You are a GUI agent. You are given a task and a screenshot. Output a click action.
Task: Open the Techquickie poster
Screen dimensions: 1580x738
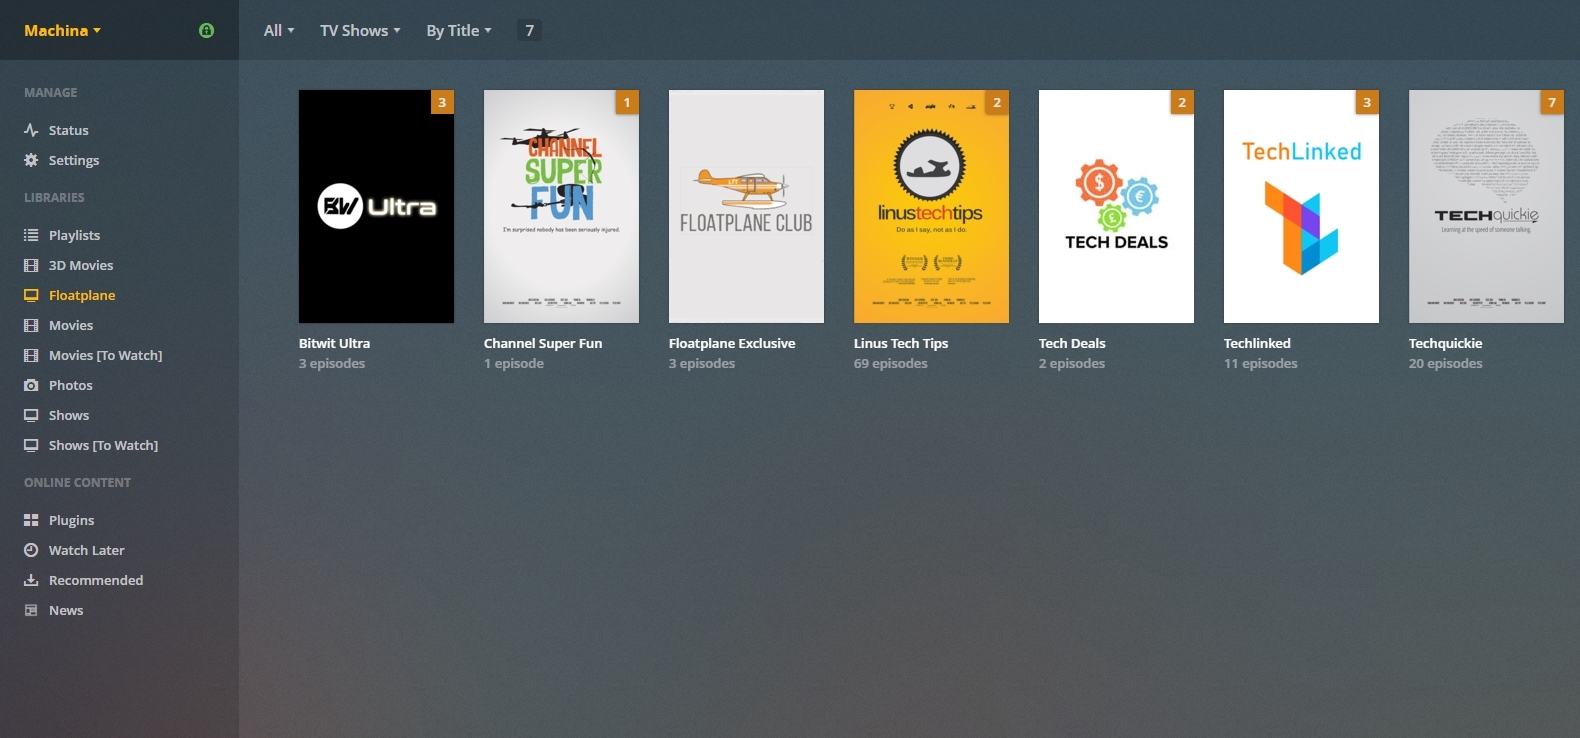(x=1486, y=206)
